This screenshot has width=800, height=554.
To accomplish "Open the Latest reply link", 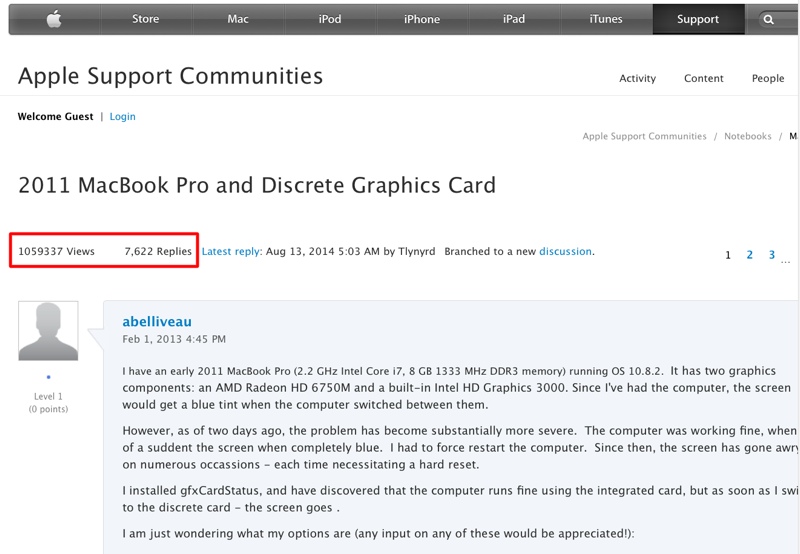I will [x=232, y=251].
